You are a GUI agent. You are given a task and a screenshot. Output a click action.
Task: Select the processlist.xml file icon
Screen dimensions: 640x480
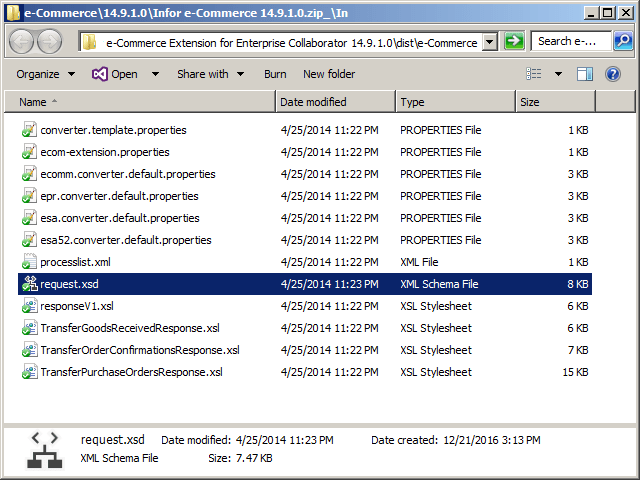coord(29,262)
